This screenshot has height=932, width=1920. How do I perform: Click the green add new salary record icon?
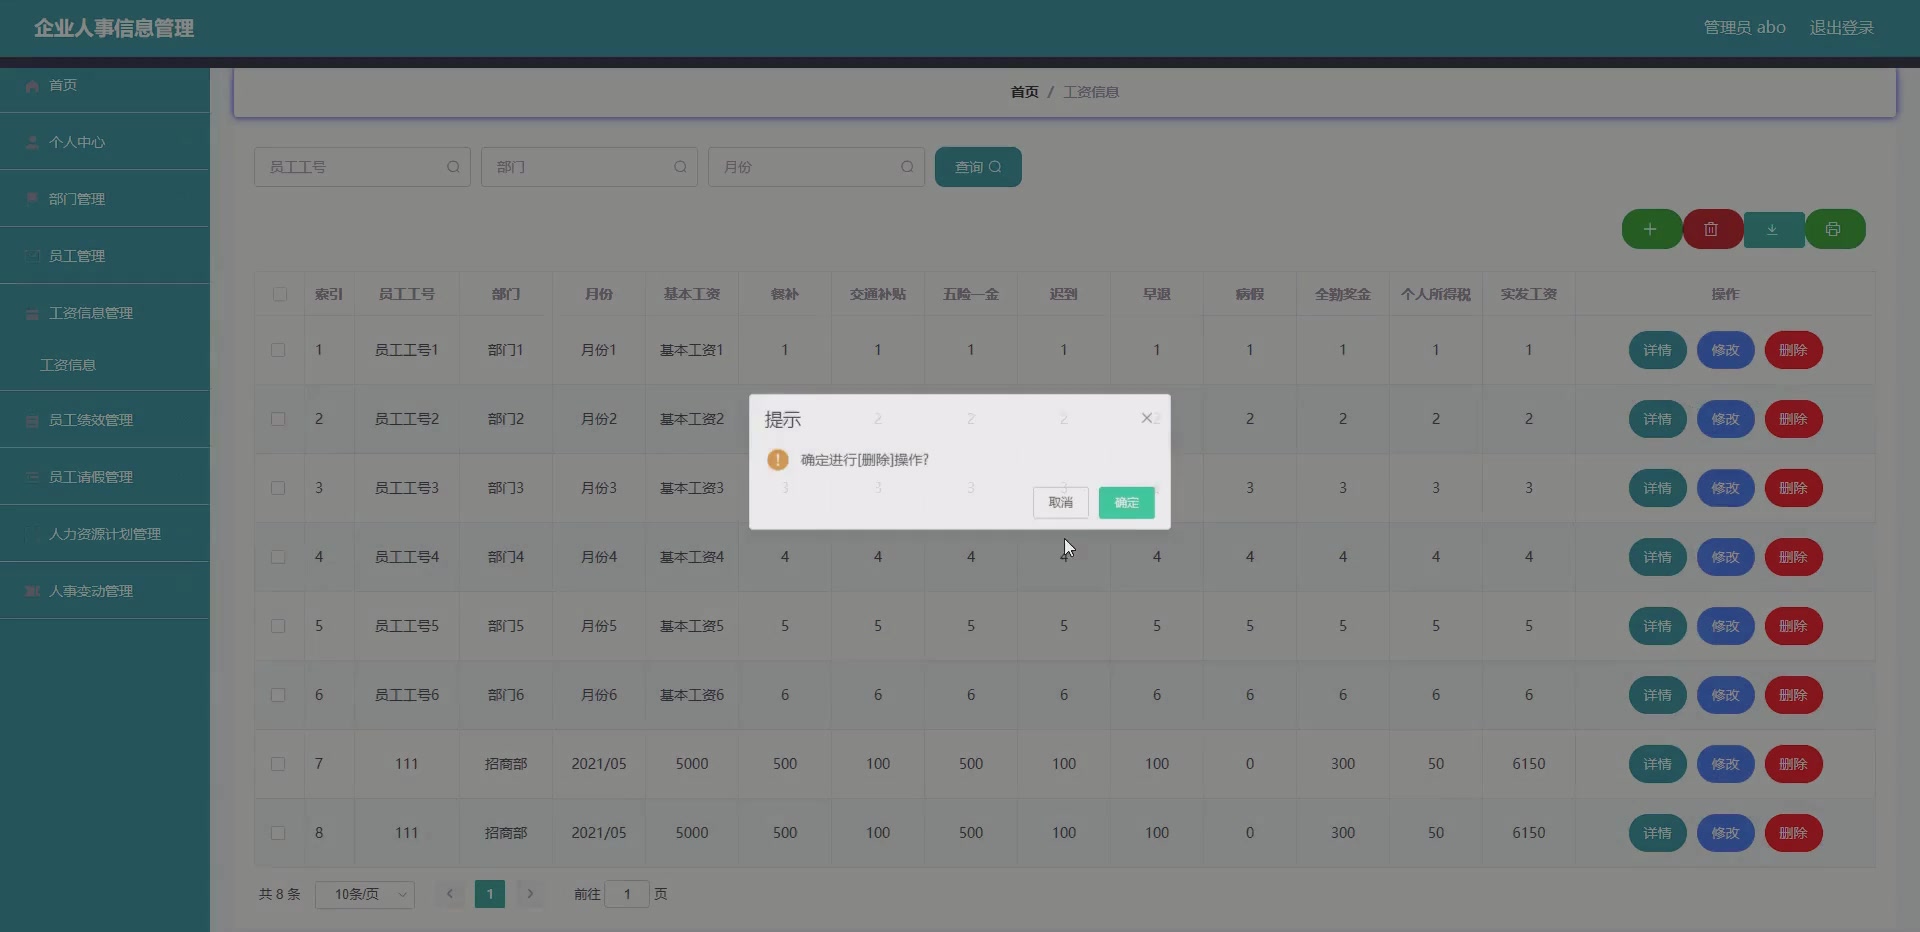point(1649,229)
